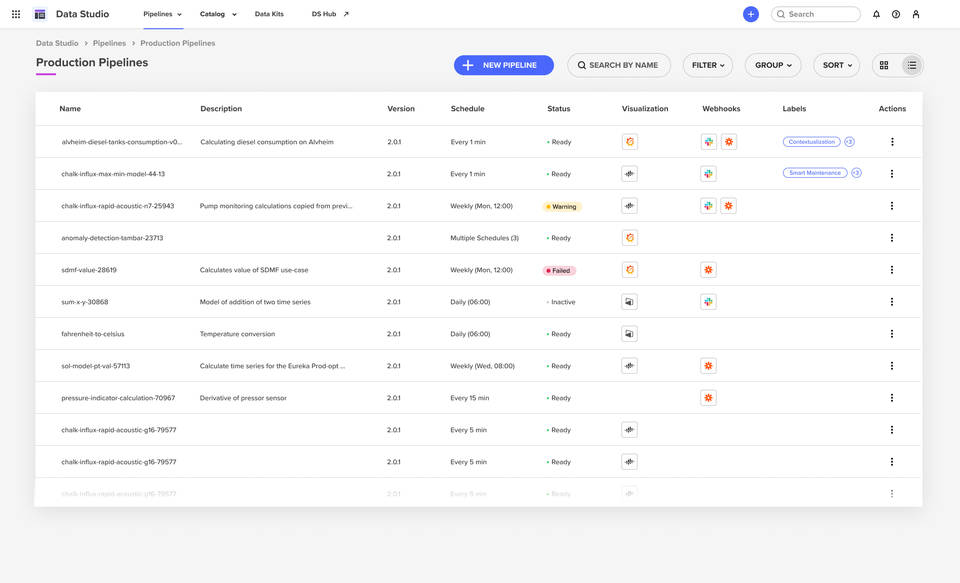Click the actions kebab menu for sum-x-y-30868
This screenshot has width=960, height=583.
(x=891, y=301)
